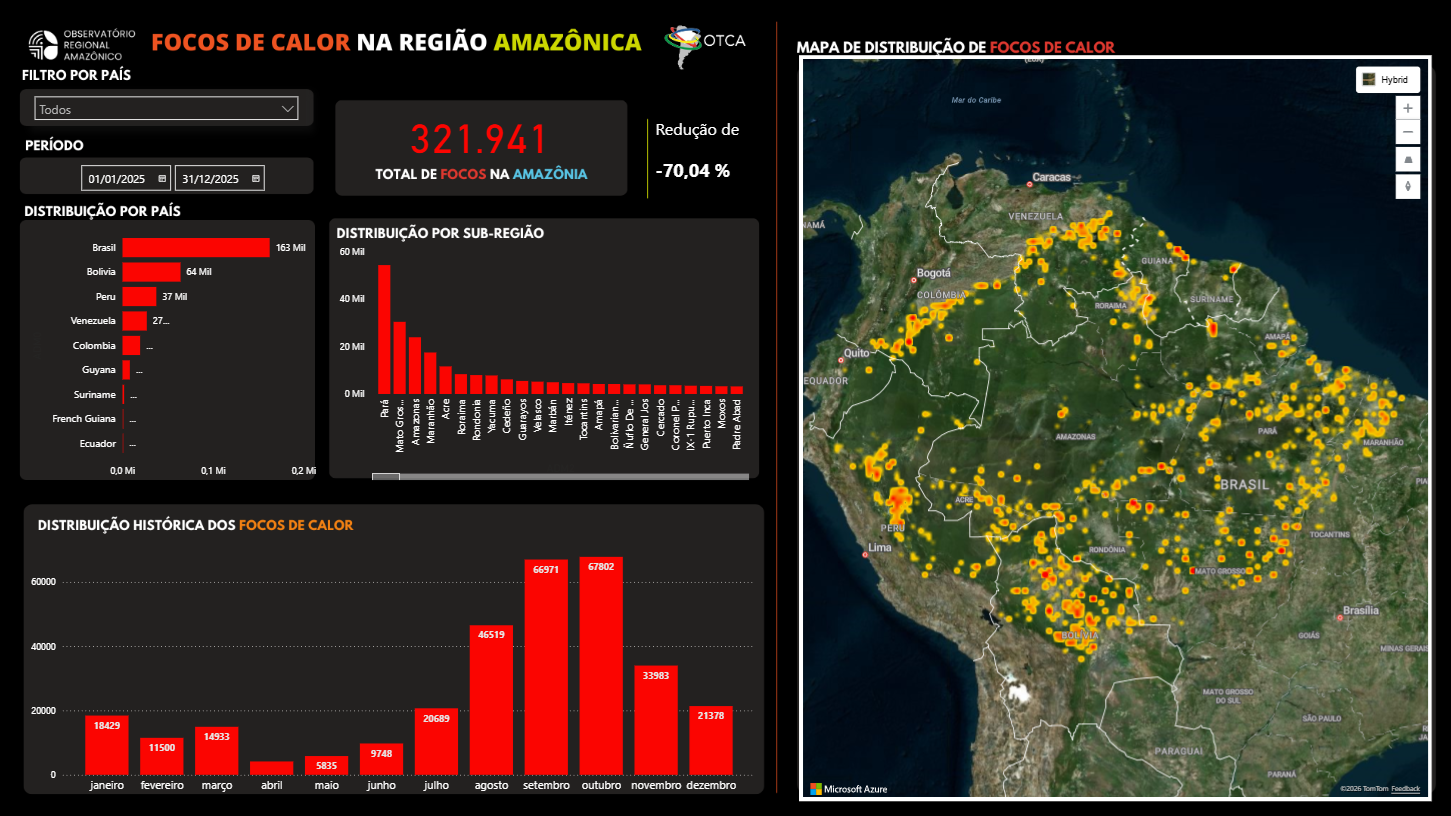Click the map pitch control icon
Image resolution: width=1451 pixels, height=816 pixels.
click(1407, 160)
